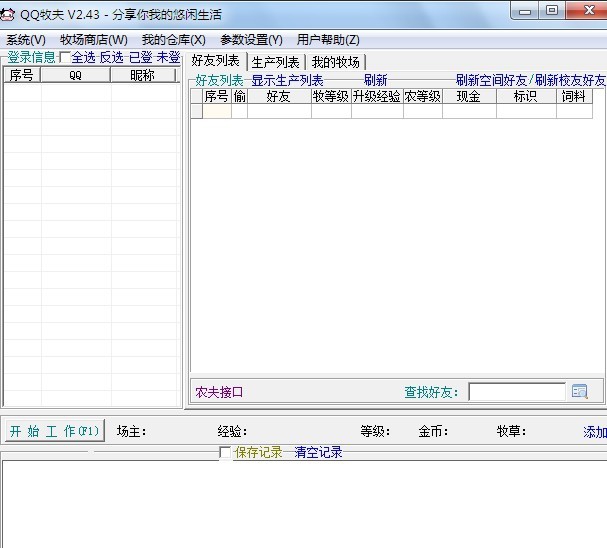This screenshot has width=607, height=548.
Task: Open the 系统(V) menu
Action: (x=26, y=39)
